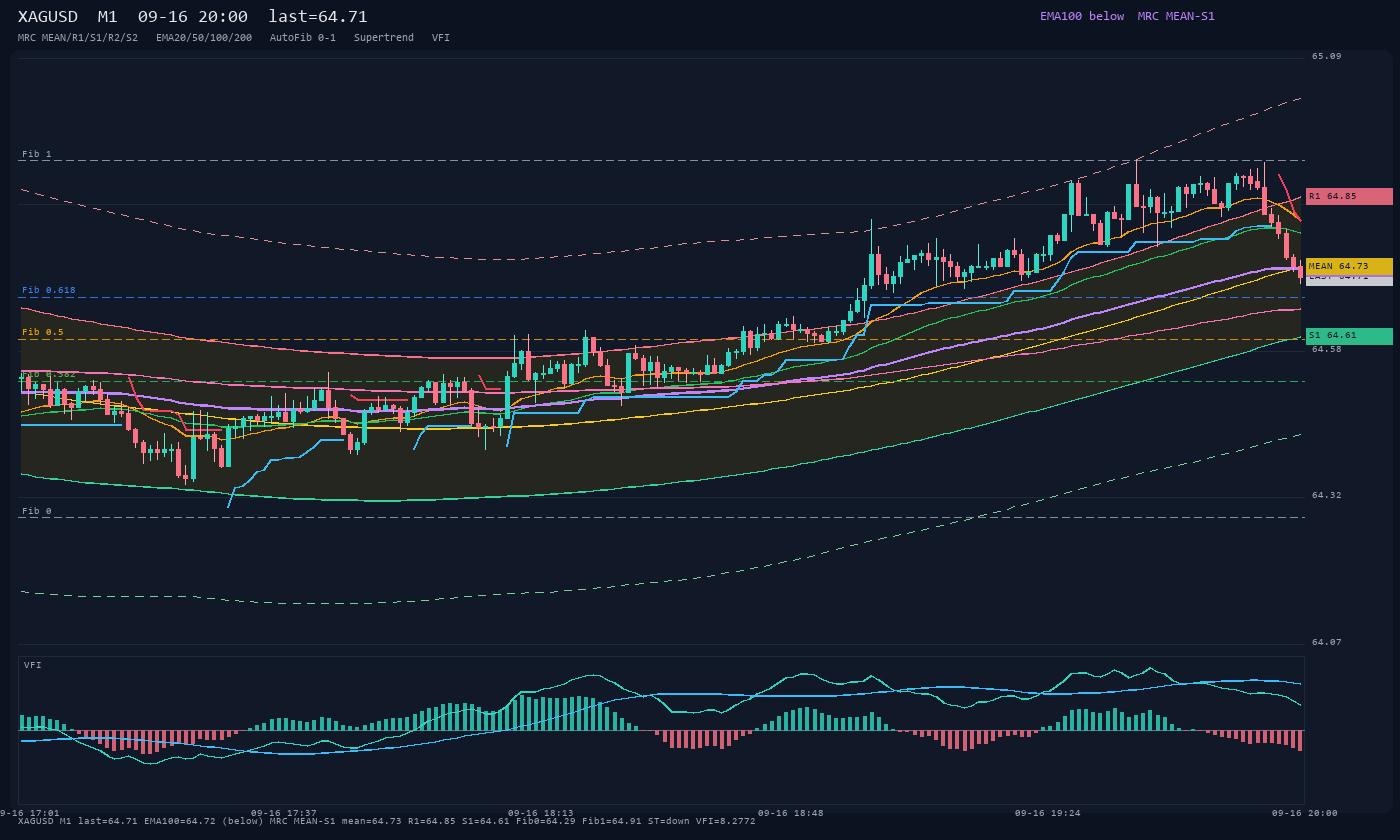This screenshot has height=840, width=1400.
Task: Click the M1 timeframe label in the title
Action: pyautogui.click(x=108, y=17)
